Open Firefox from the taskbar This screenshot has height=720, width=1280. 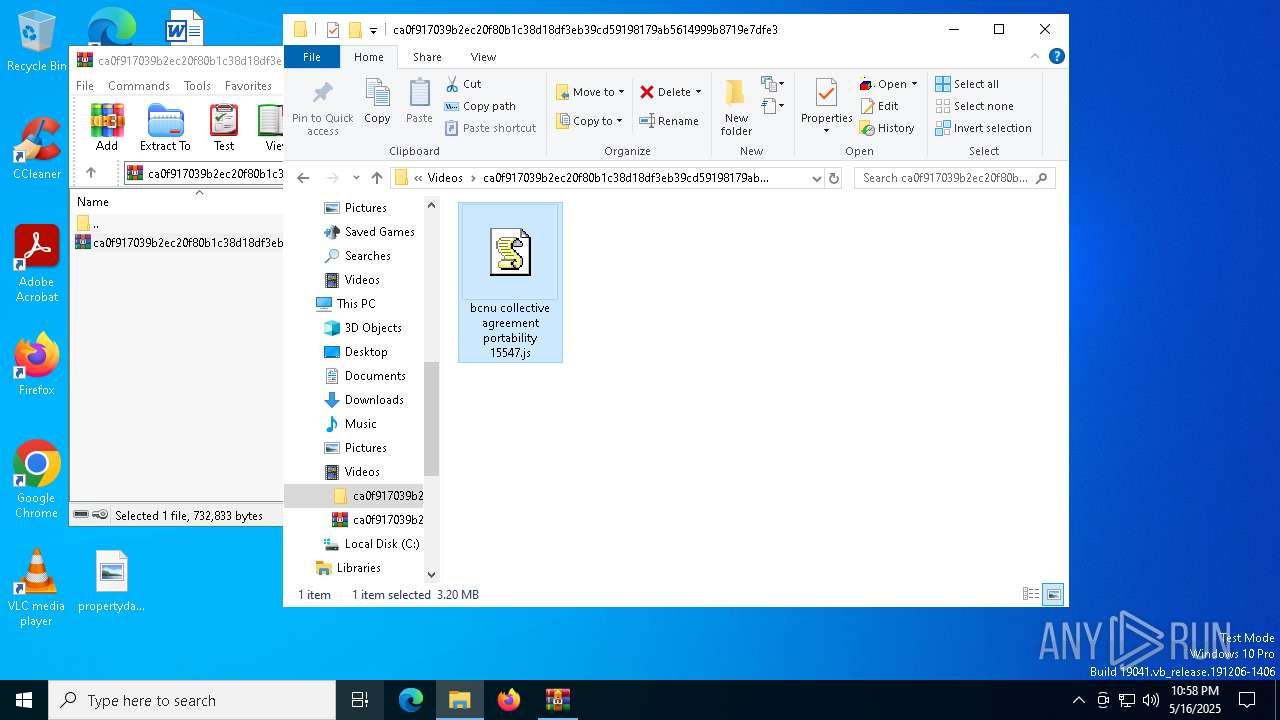(x=509, y=700)
